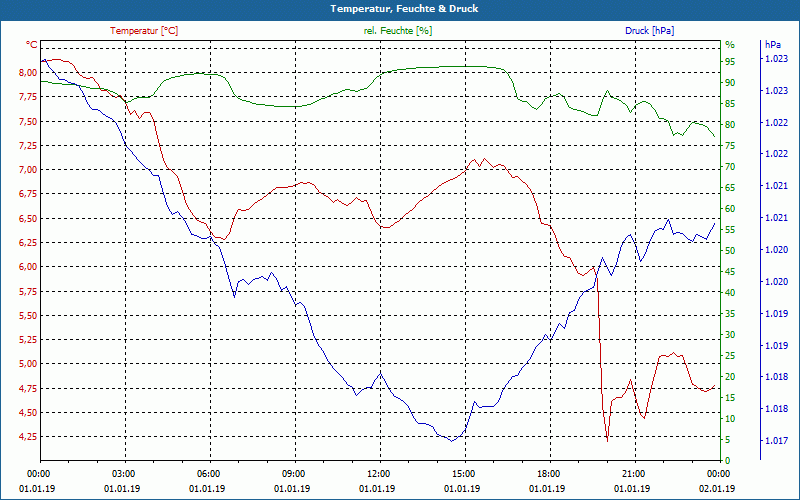Click green humidity axis value "20"
800x500 pixels.
pyautogui.click(x=730, y=377)
